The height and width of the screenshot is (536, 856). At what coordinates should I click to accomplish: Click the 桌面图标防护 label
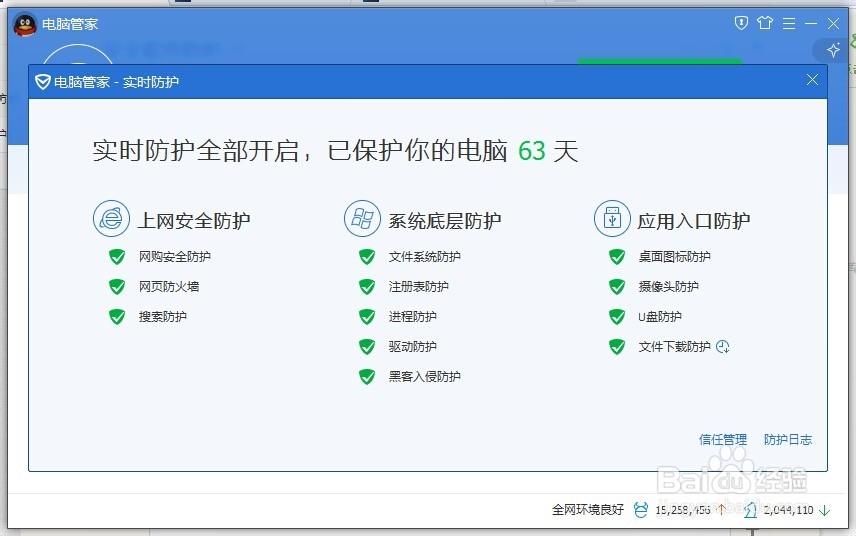point(675,257)
